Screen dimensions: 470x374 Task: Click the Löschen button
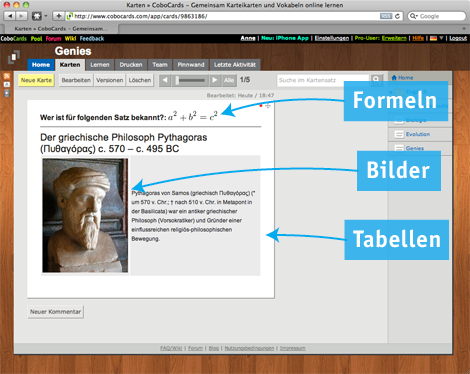coord(140,80)
